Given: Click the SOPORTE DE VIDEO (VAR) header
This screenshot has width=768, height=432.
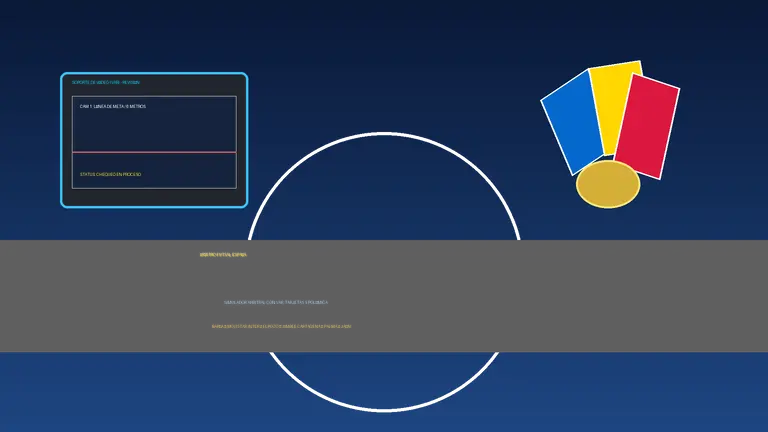Looking at the screenshot, I should click(x=106, y=82).
